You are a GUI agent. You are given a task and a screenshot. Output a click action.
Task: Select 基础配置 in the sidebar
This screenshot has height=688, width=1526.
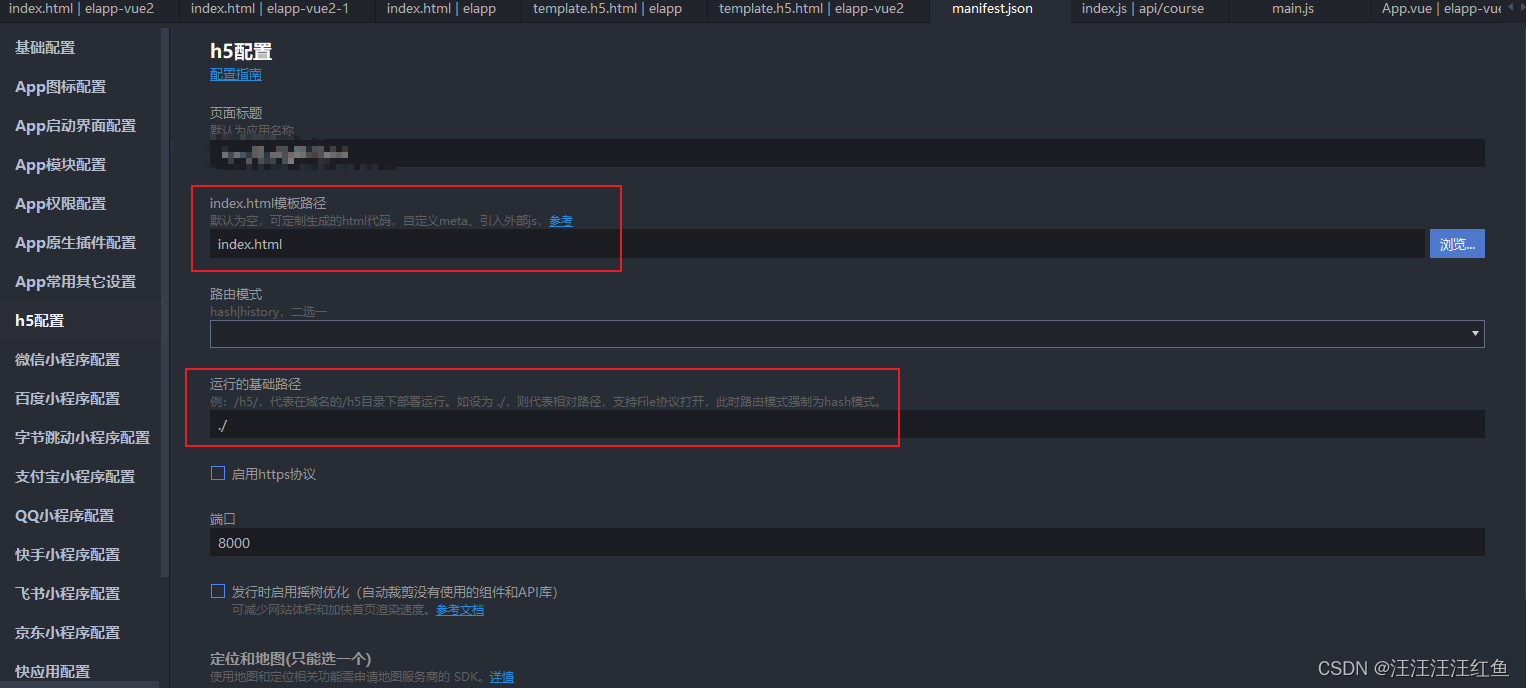click(44, 47)
